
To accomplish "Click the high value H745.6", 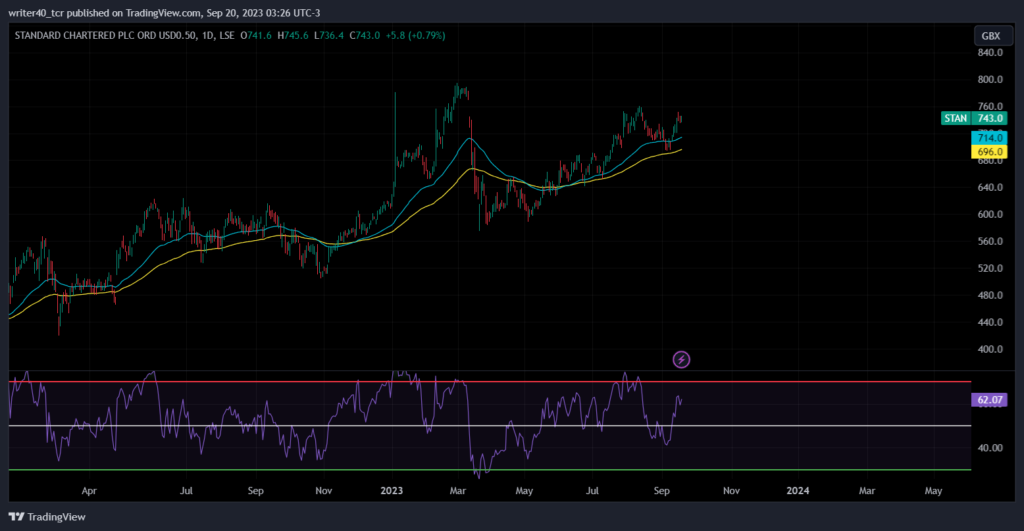I will 293,35.
